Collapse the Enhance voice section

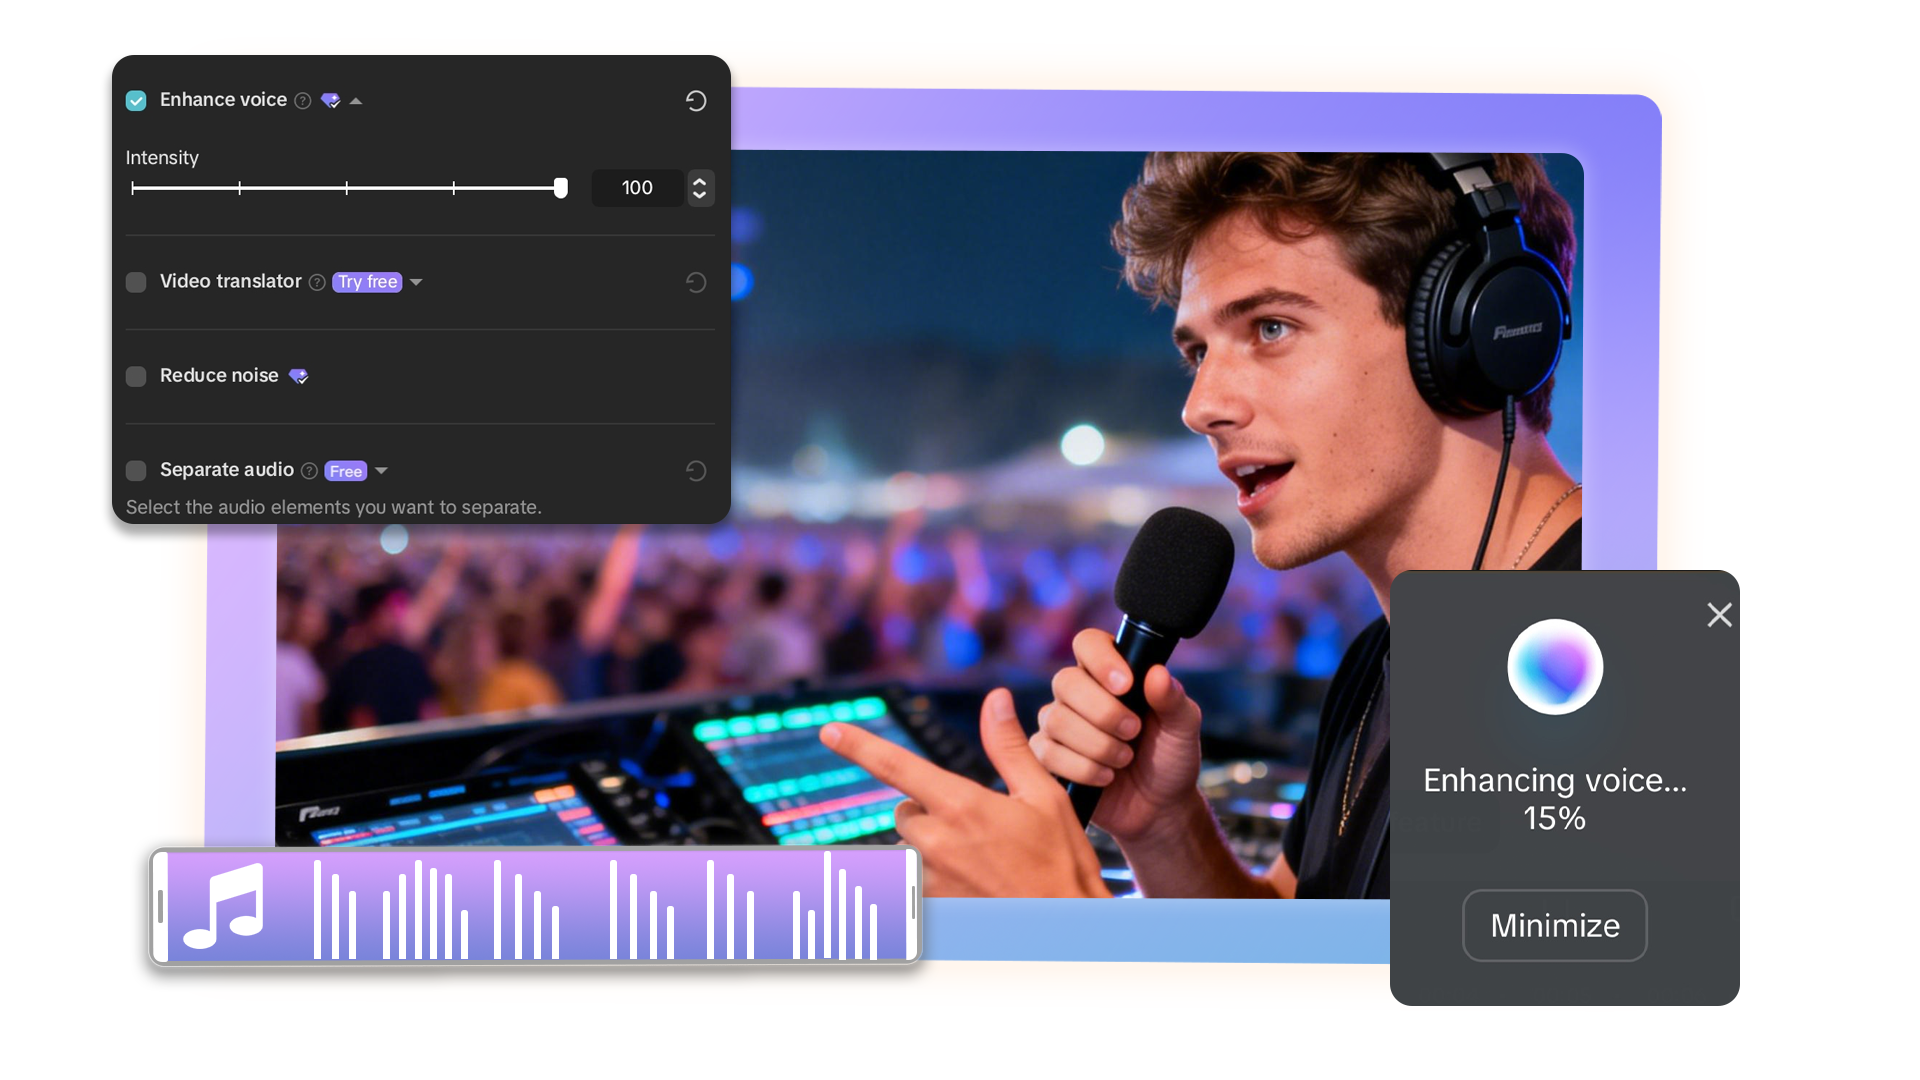[358, 100]
